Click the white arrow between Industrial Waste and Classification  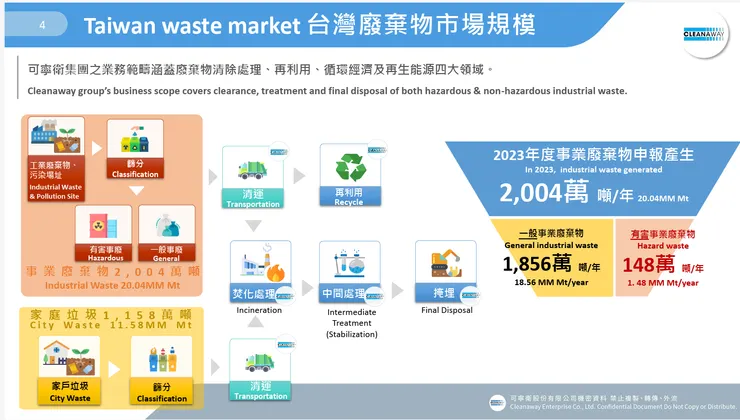coord(96,148)
